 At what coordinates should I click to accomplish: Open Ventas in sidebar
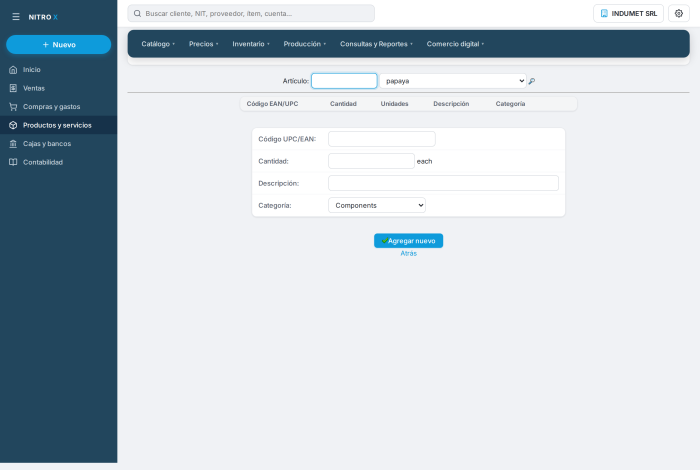pos(58,88)
